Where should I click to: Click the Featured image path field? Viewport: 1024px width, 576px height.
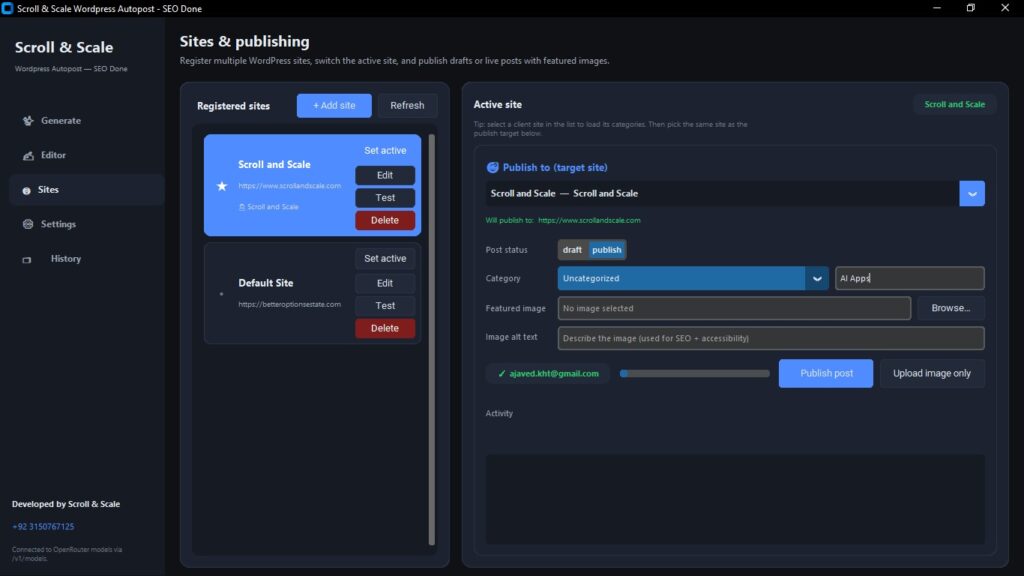(734, 308)
